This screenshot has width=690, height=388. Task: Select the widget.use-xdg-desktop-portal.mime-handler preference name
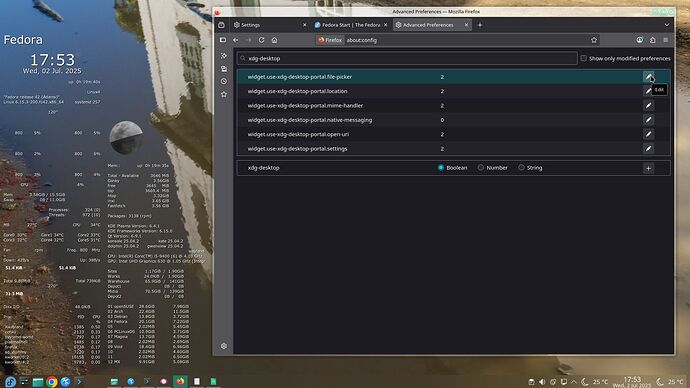click(305, 106)
